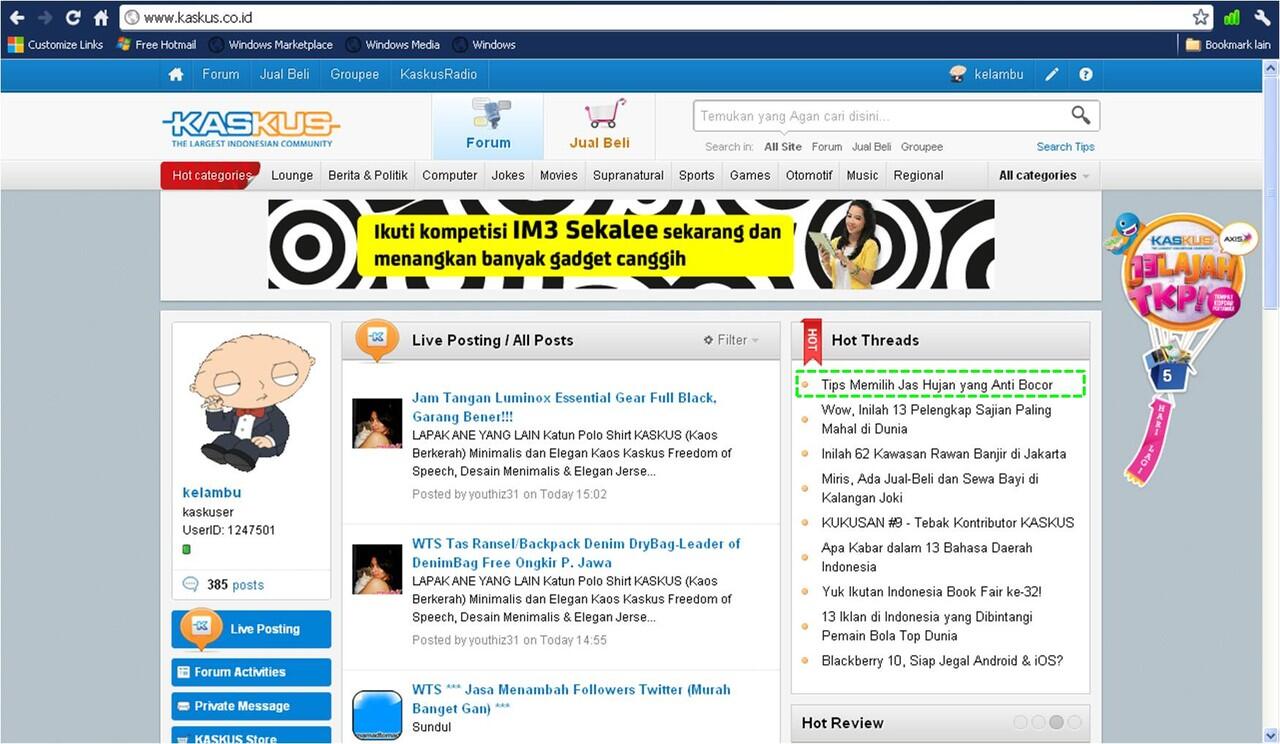The height and width of the screenshot is (744, 1280).
Task: Open the Bookmark lain folder
Action: tap(1228, 44)
